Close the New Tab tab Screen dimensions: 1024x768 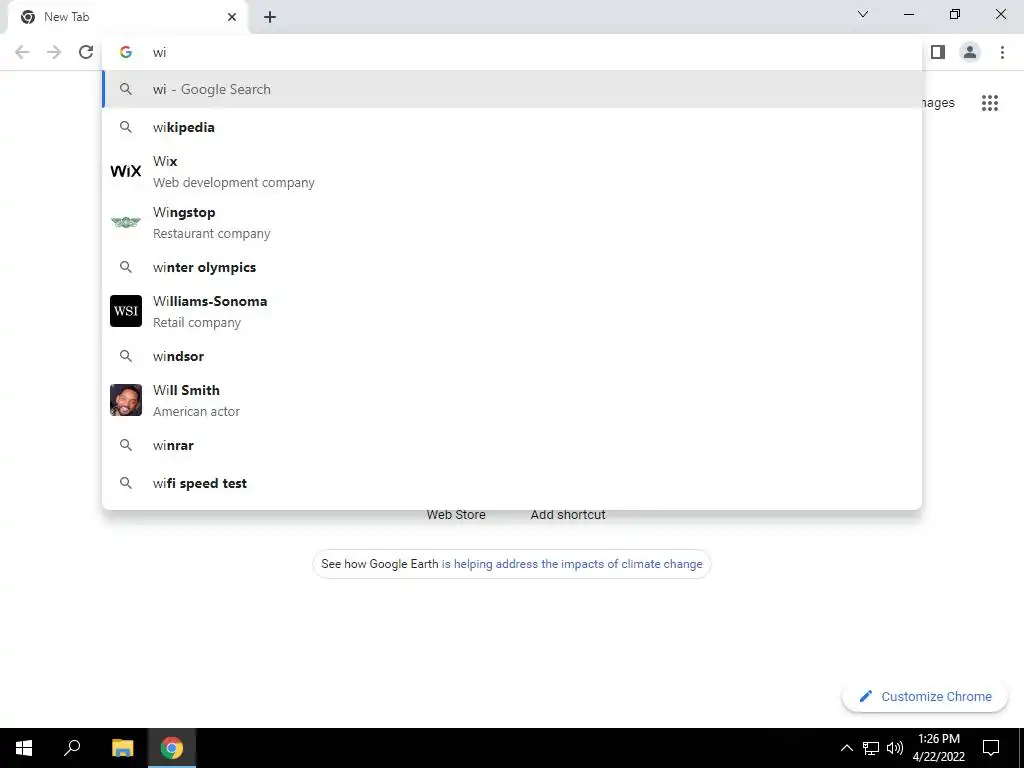232,17
